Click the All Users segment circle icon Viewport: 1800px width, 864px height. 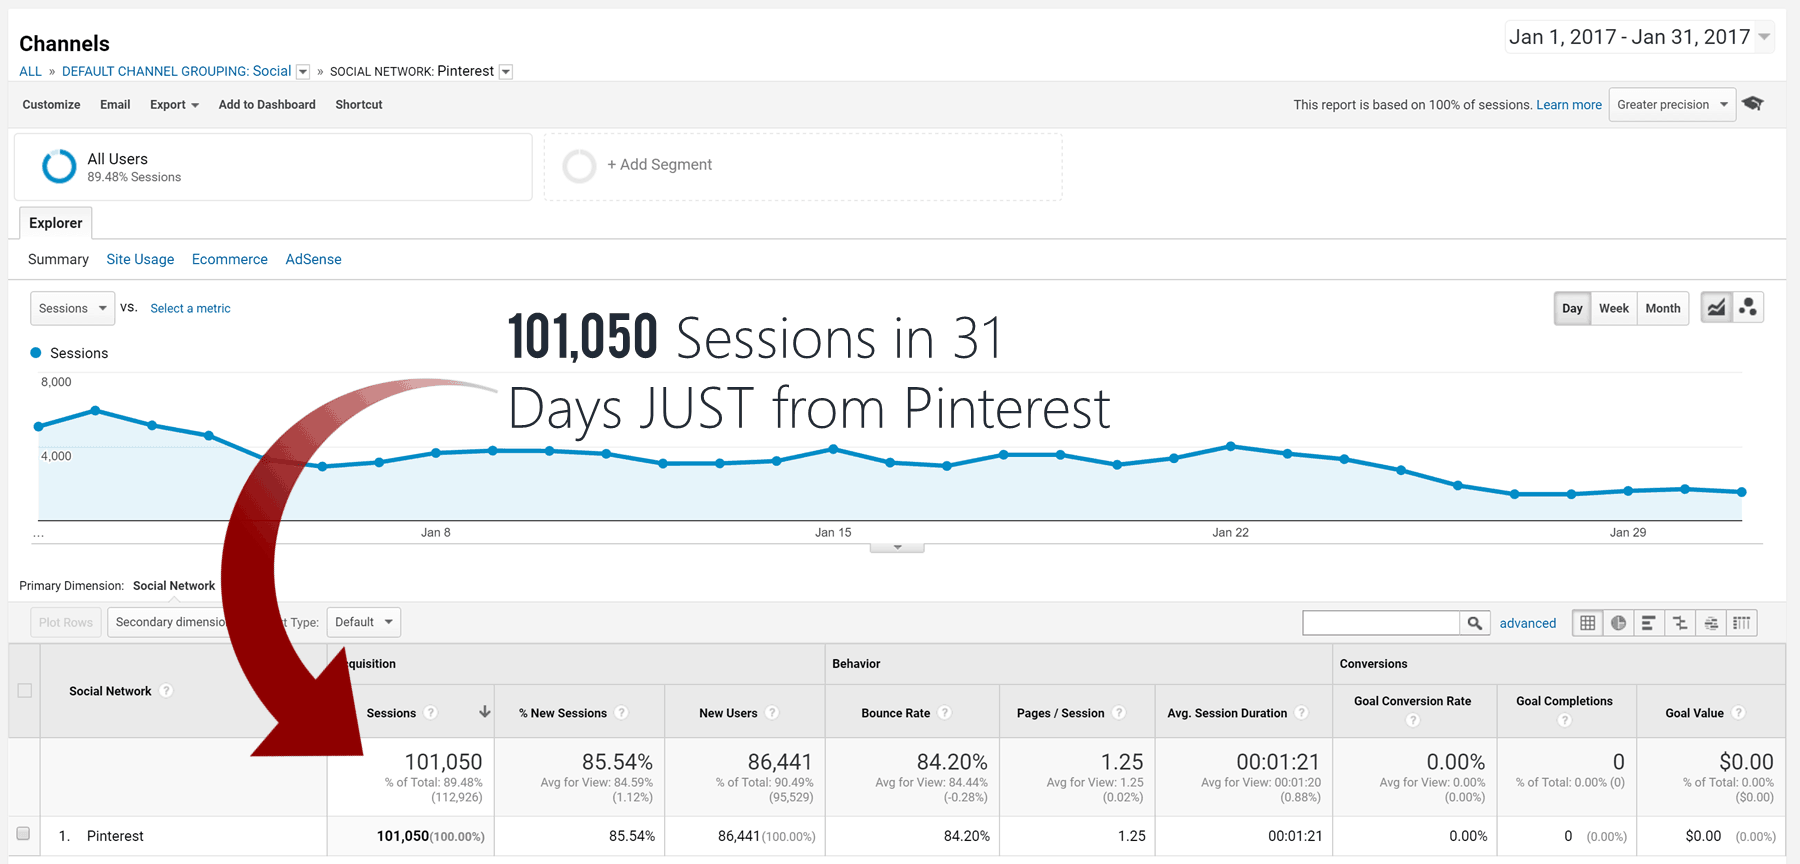click(x=59, y=166)
